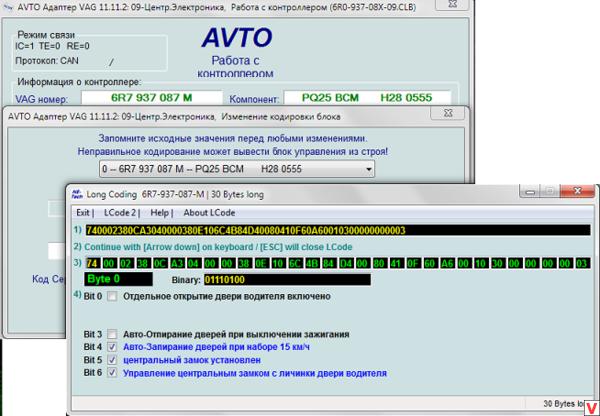Open the LCode 2 menu
The image size is (600, 416).
point(120,213)
